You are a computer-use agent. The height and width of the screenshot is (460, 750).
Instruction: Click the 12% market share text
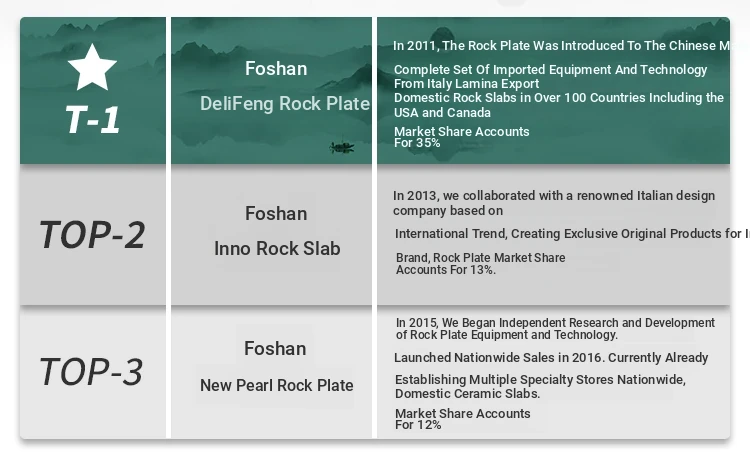[462, 419]
